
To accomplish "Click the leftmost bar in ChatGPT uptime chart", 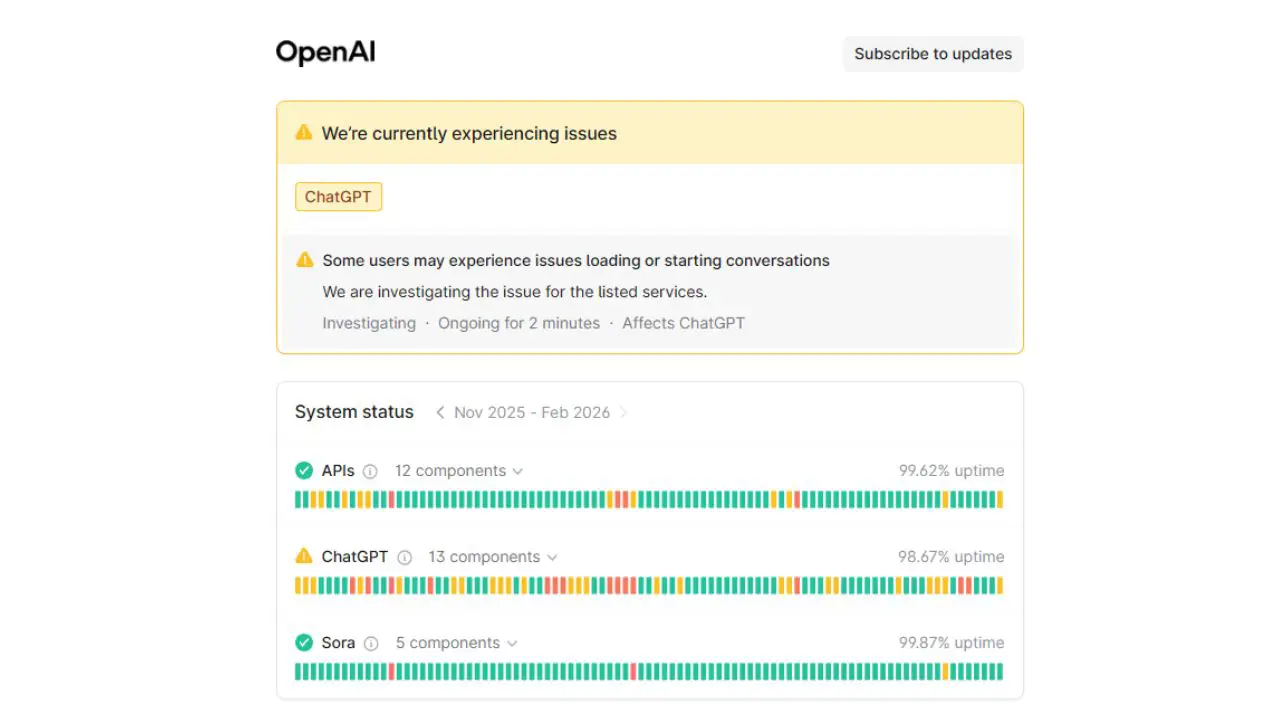I will 298,586.
